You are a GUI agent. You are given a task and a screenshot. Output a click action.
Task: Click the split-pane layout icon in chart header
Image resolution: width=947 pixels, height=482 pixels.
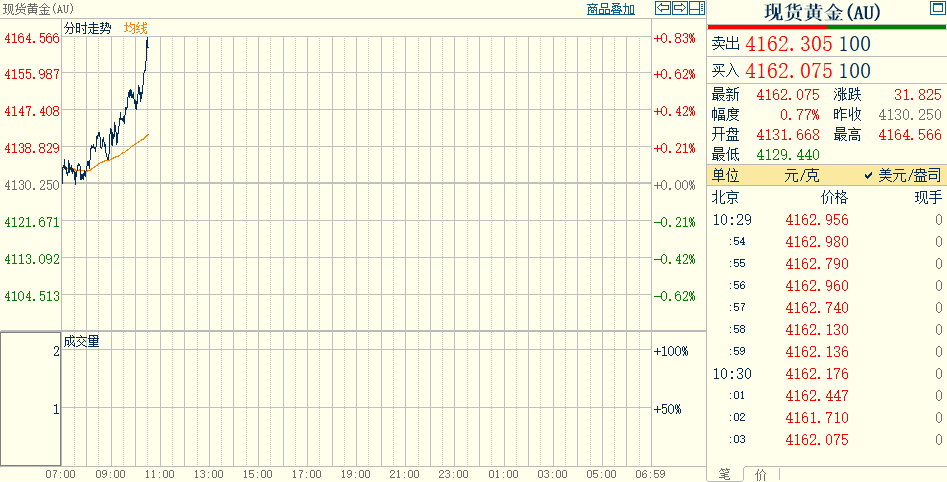coord(695,9)
